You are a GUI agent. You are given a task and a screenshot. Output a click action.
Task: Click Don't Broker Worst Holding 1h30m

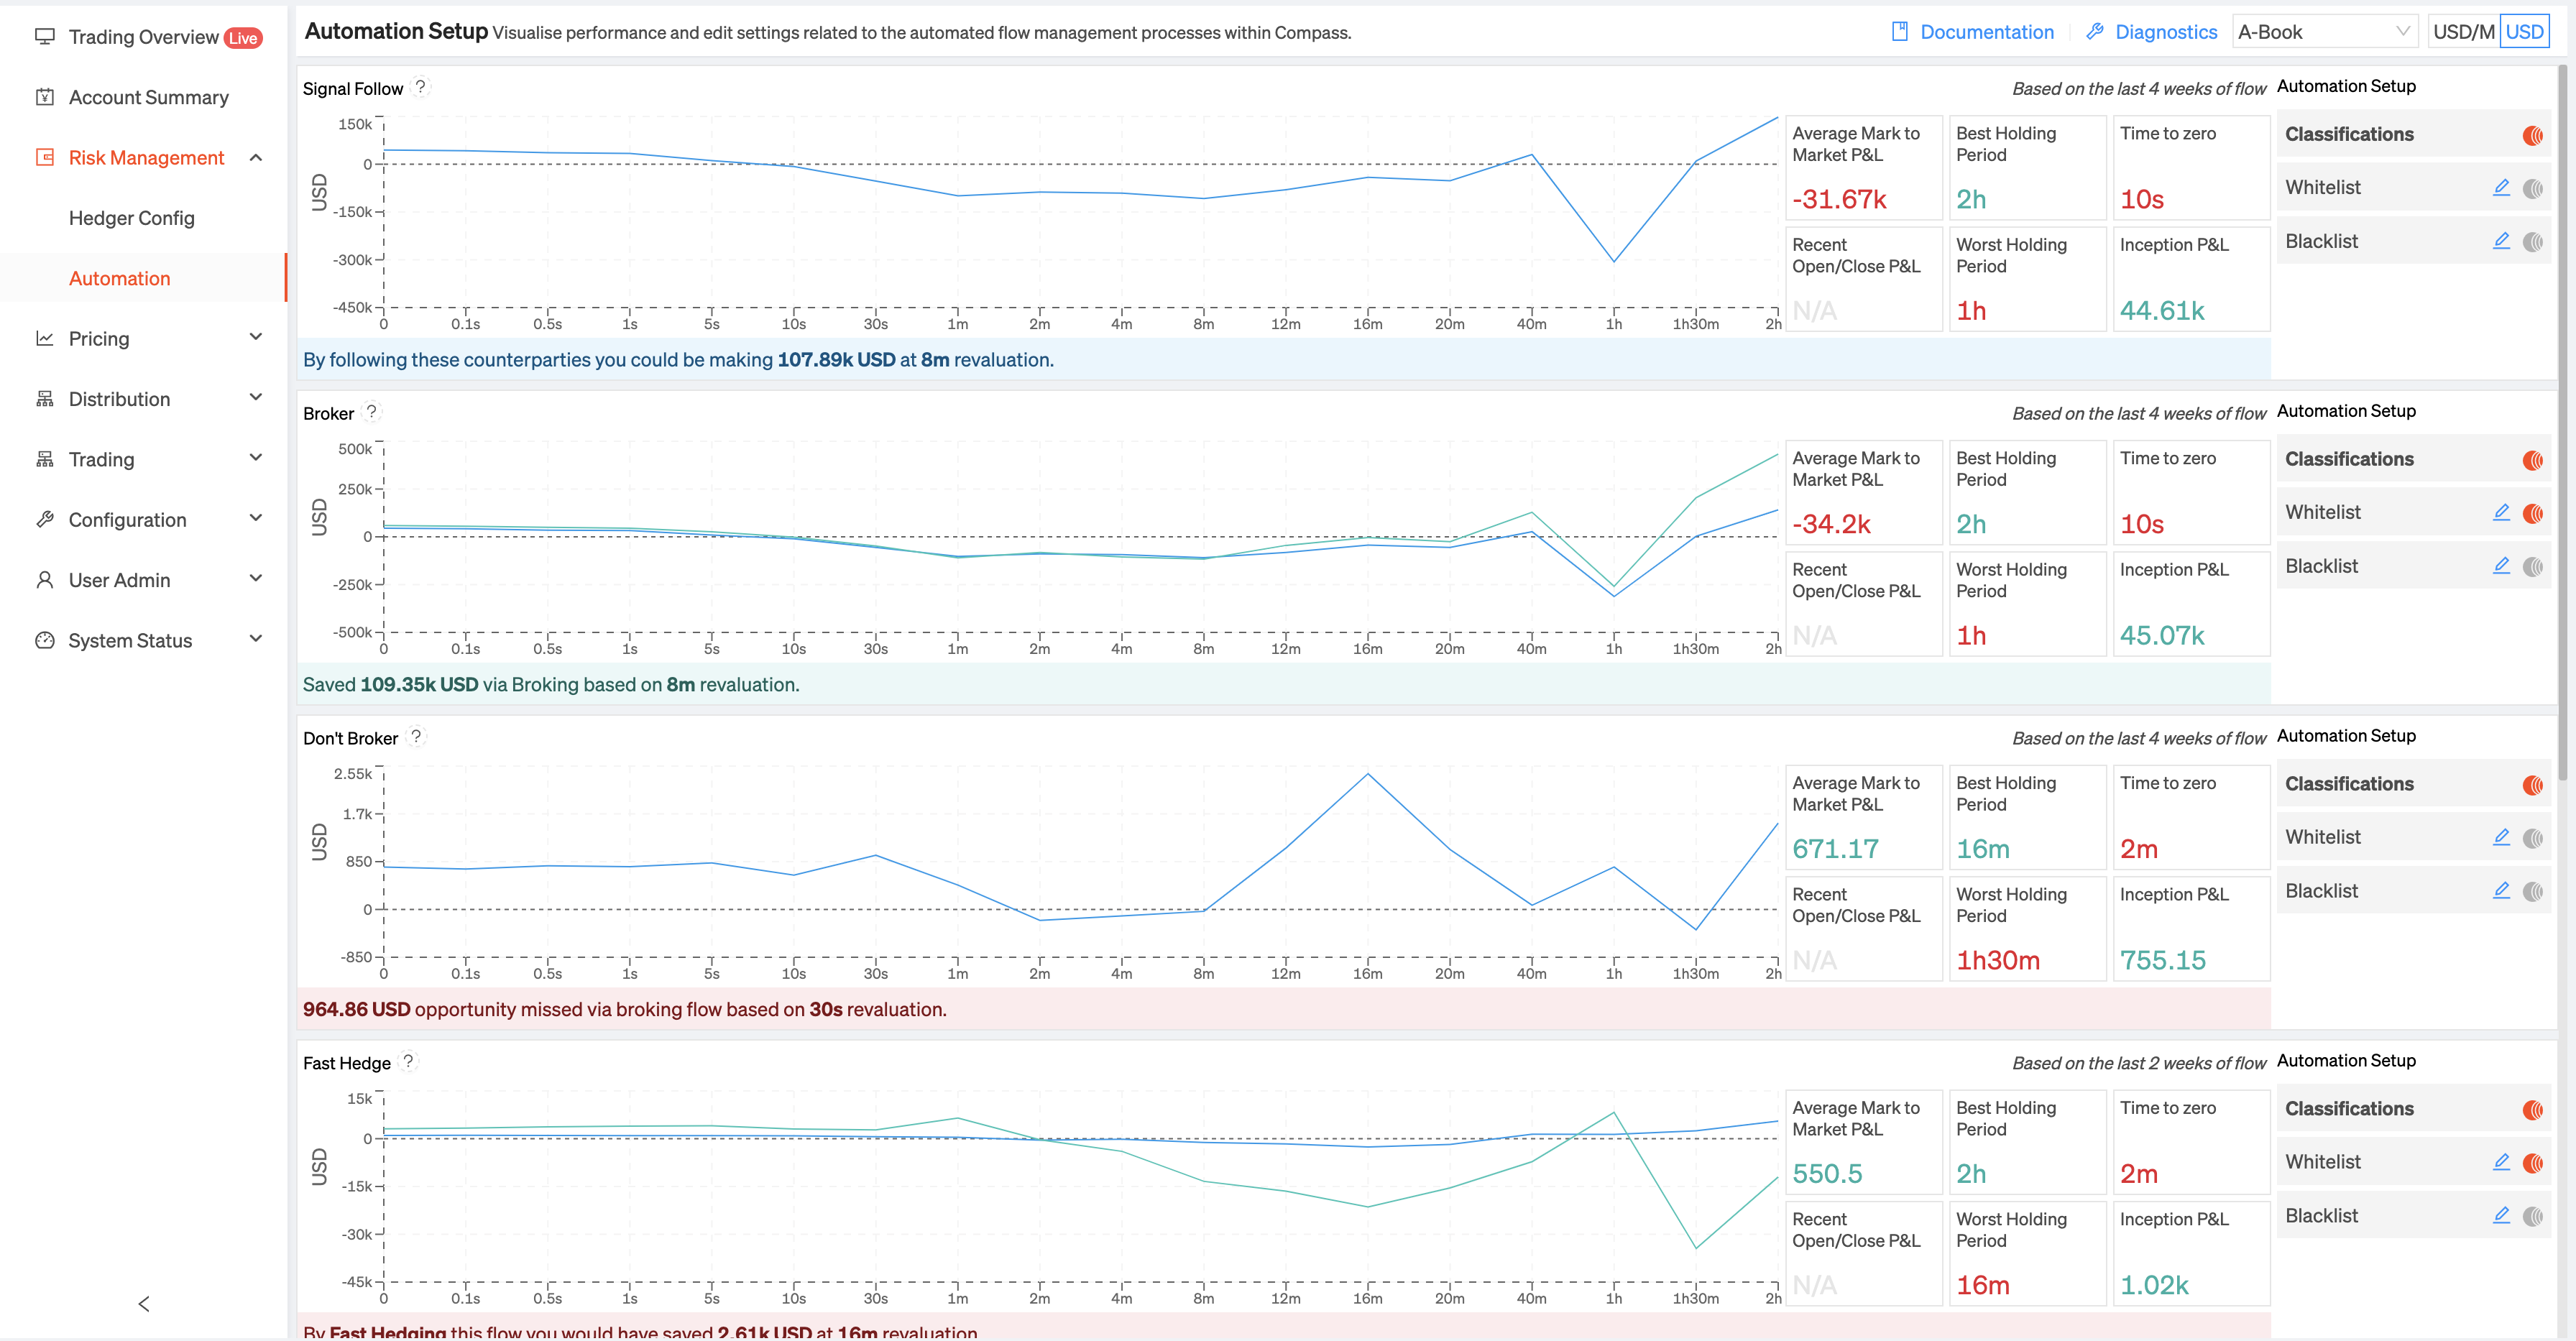(1997, 960)
